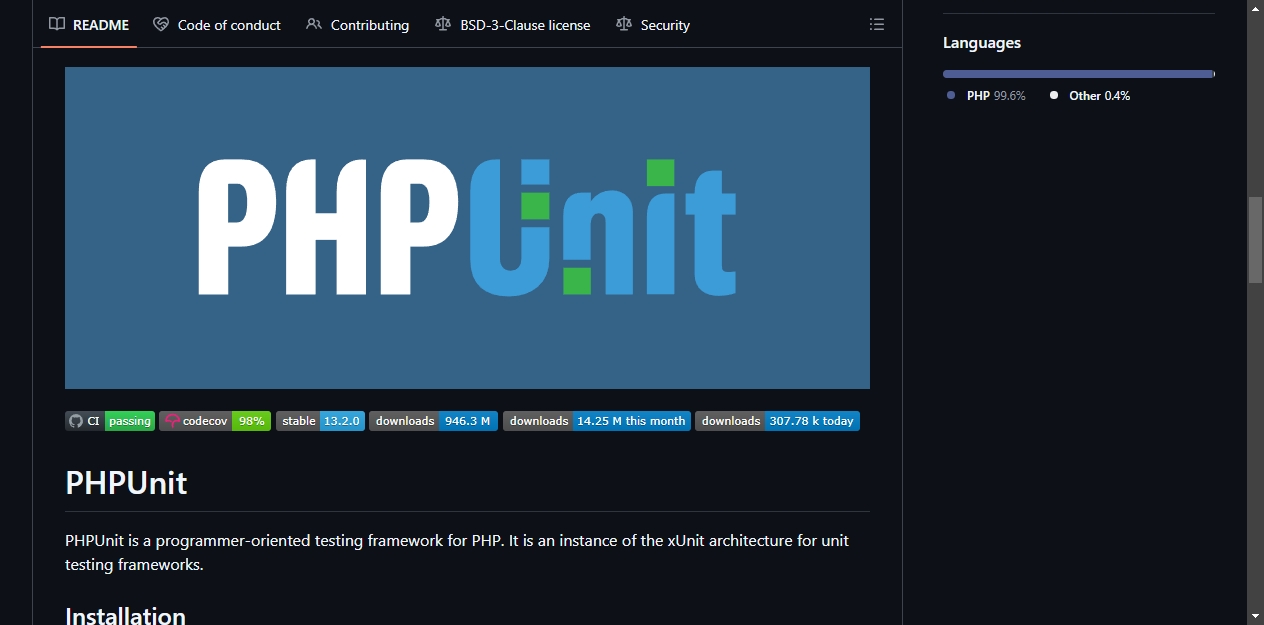Open the README outline menu
Viewport: 1264px width, 625px height.
click(877, 25)
